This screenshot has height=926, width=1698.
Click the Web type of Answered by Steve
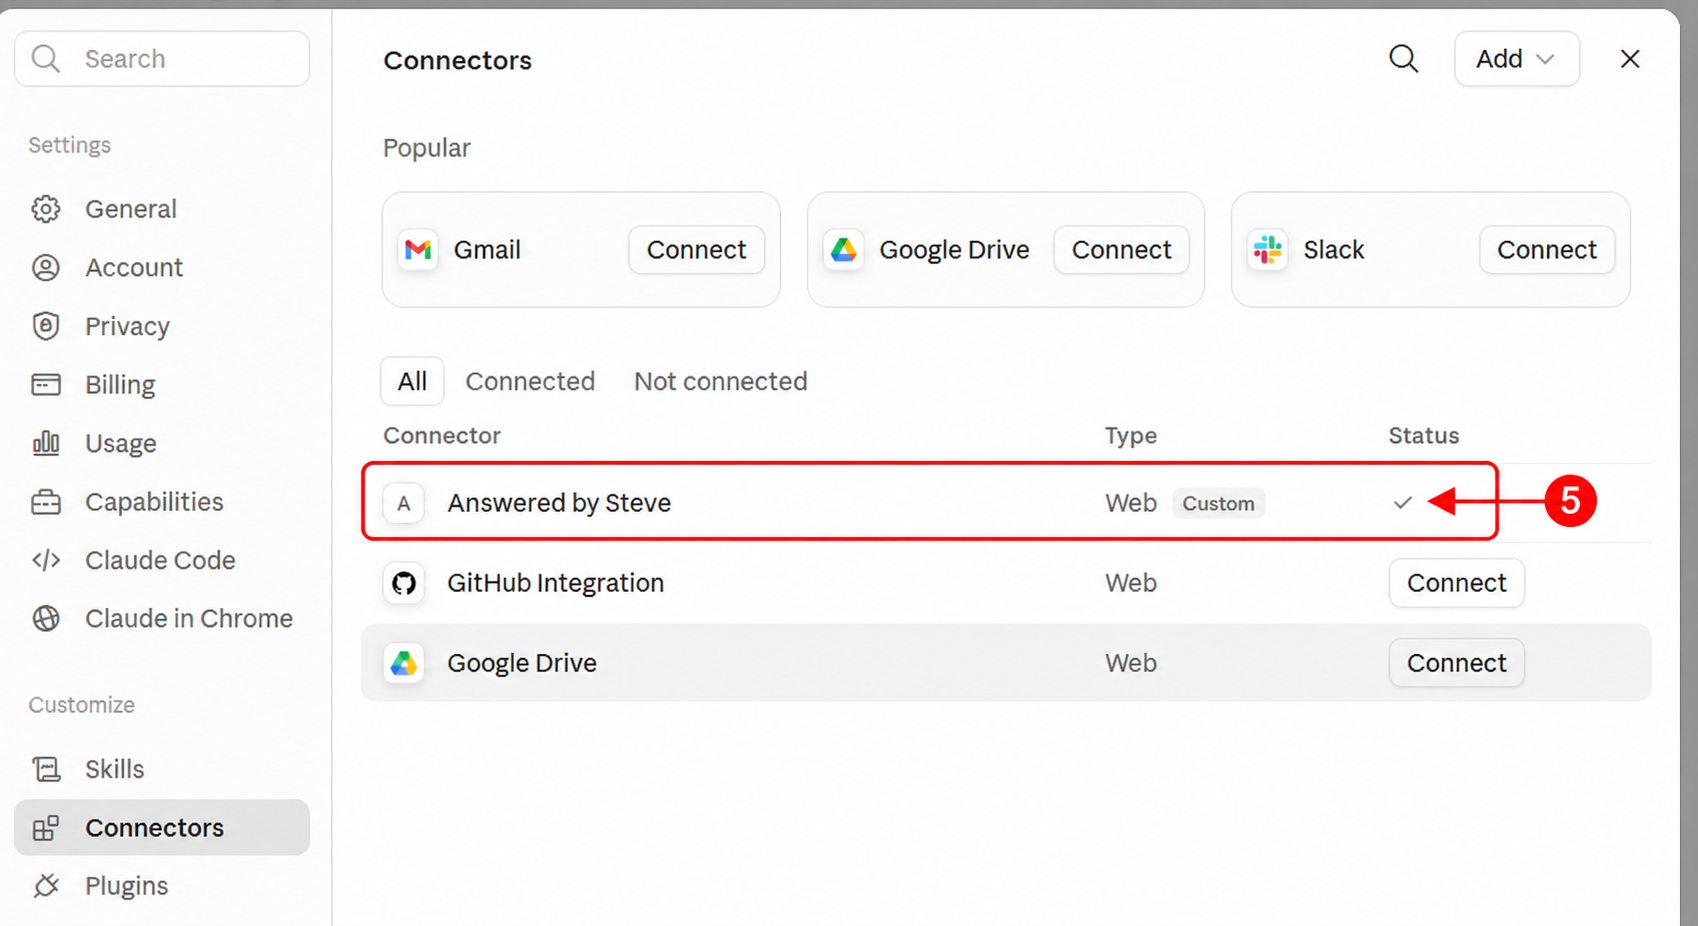pos(1131,503)
